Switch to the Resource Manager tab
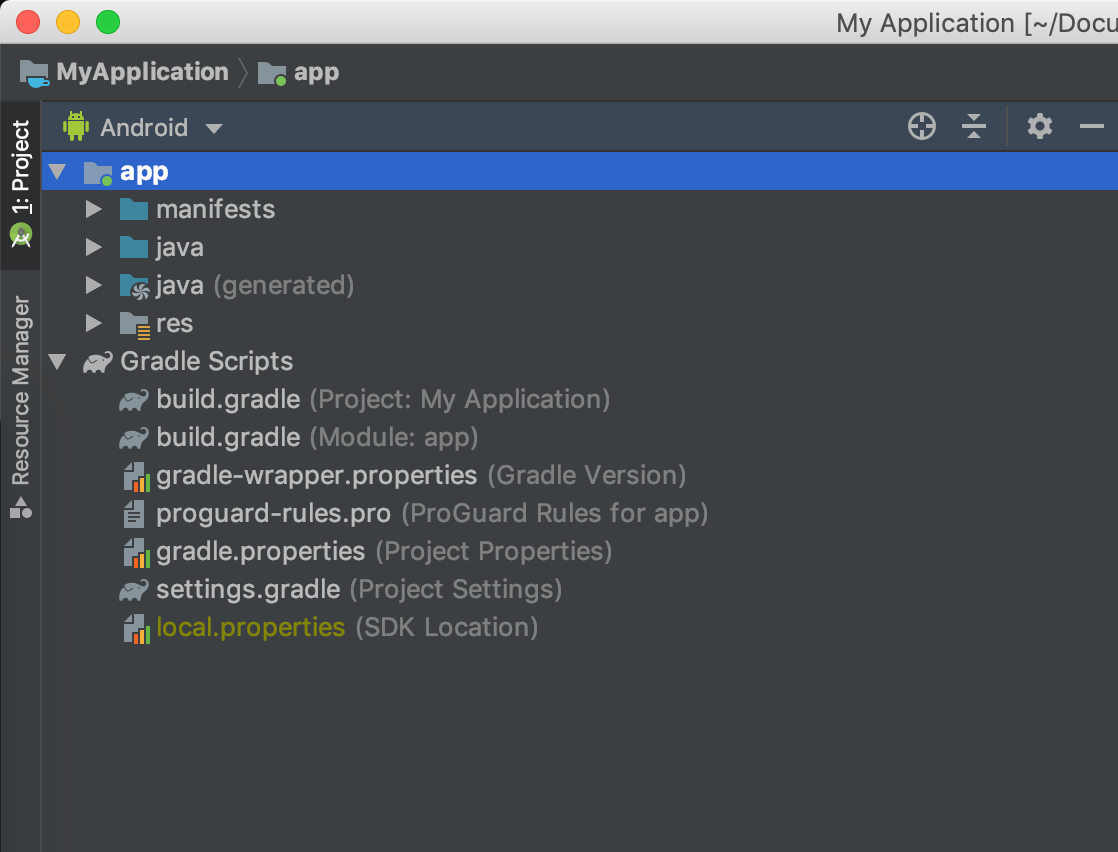1118x852 pixels. click(x=21, y=405)
